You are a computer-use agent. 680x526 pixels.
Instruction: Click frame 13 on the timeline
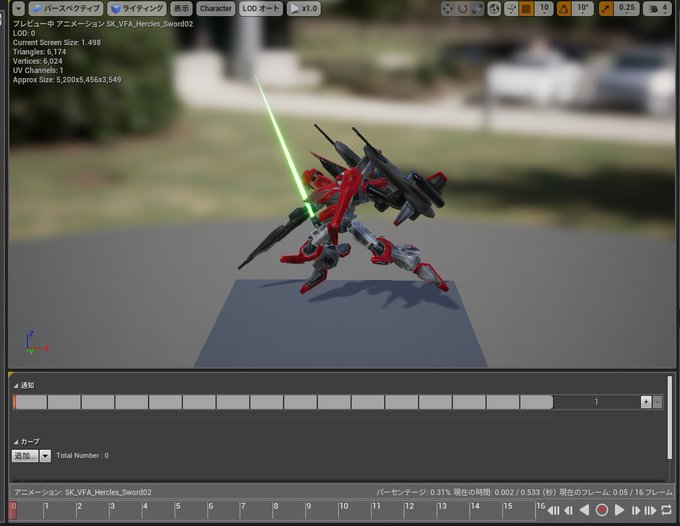(442, 506)
